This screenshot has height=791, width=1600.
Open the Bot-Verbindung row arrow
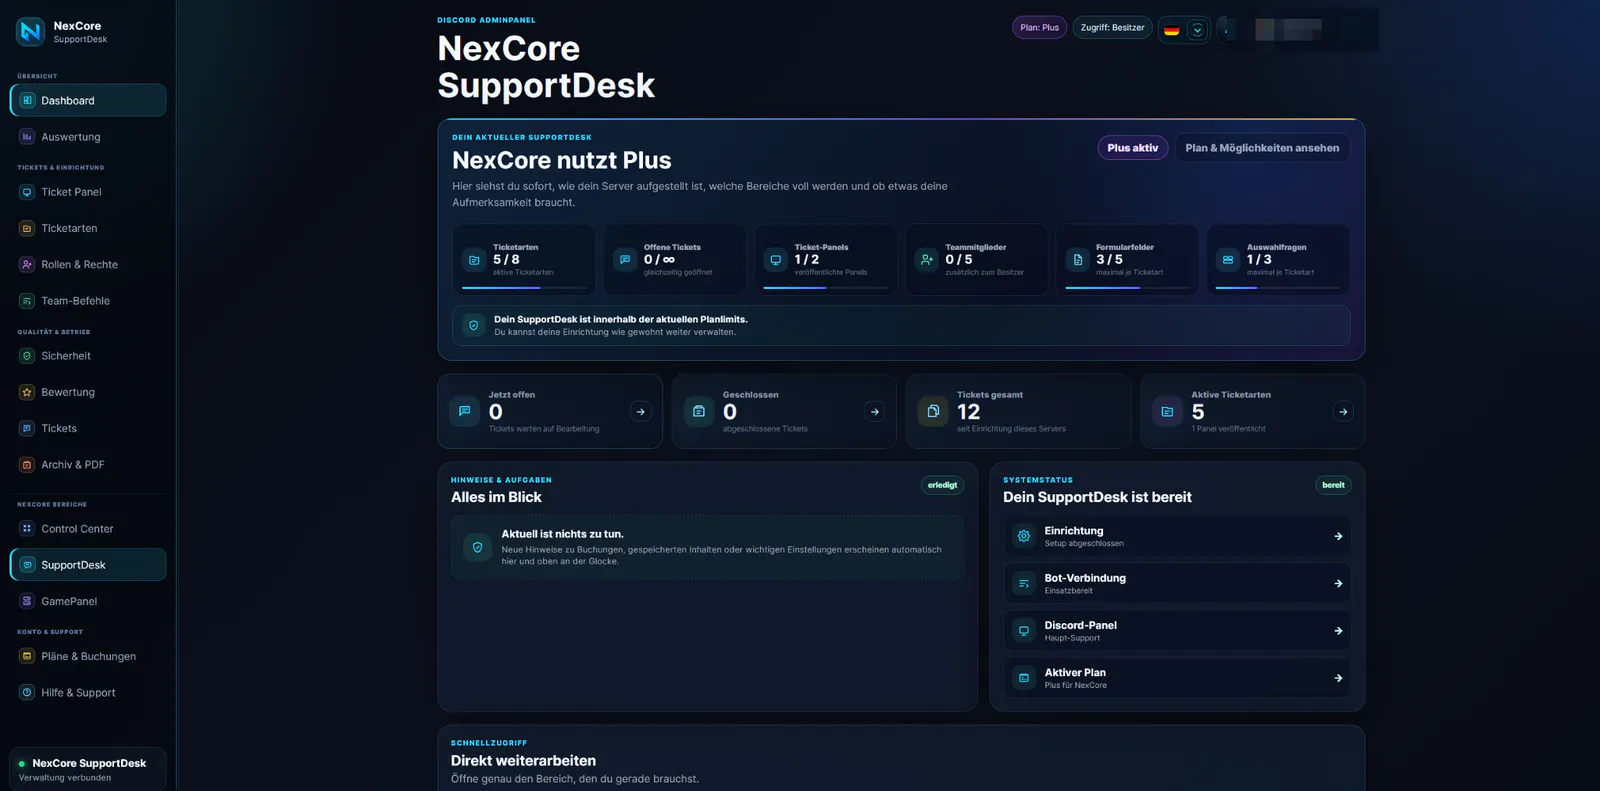click(x=1338, y=584)
